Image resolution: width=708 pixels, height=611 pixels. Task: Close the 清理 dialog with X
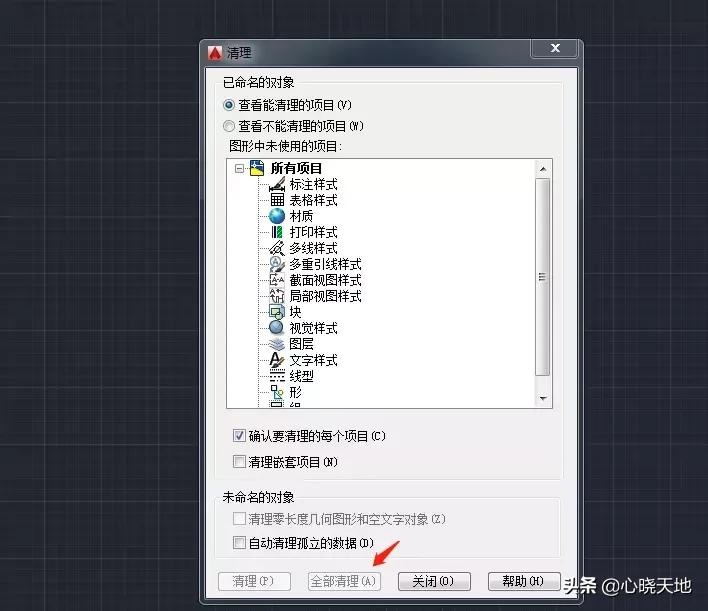tap(554, 48)
